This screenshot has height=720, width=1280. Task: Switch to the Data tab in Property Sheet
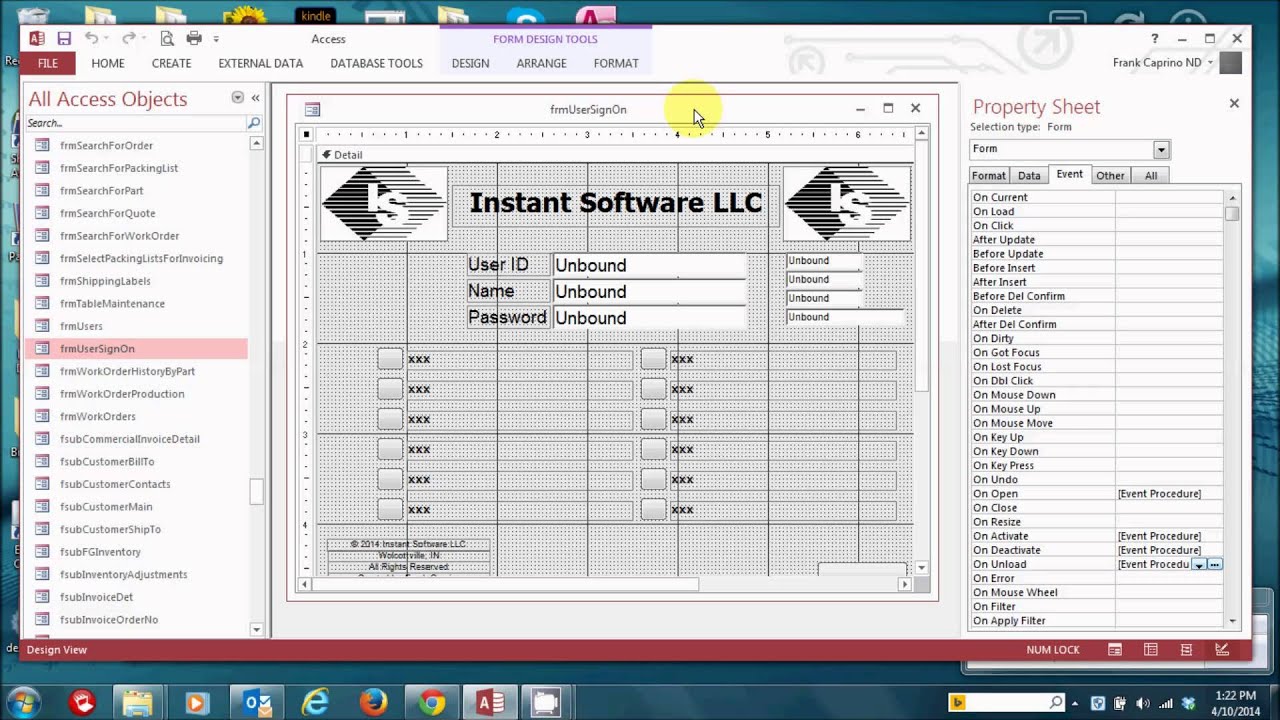coord(1029,176)
